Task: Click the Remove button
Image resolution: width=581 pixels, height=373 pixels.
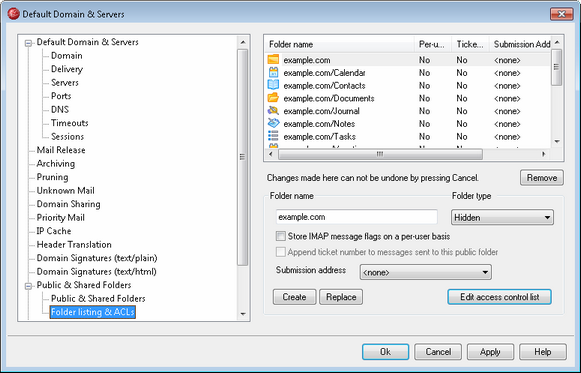Action: click(x=542, y=178)
